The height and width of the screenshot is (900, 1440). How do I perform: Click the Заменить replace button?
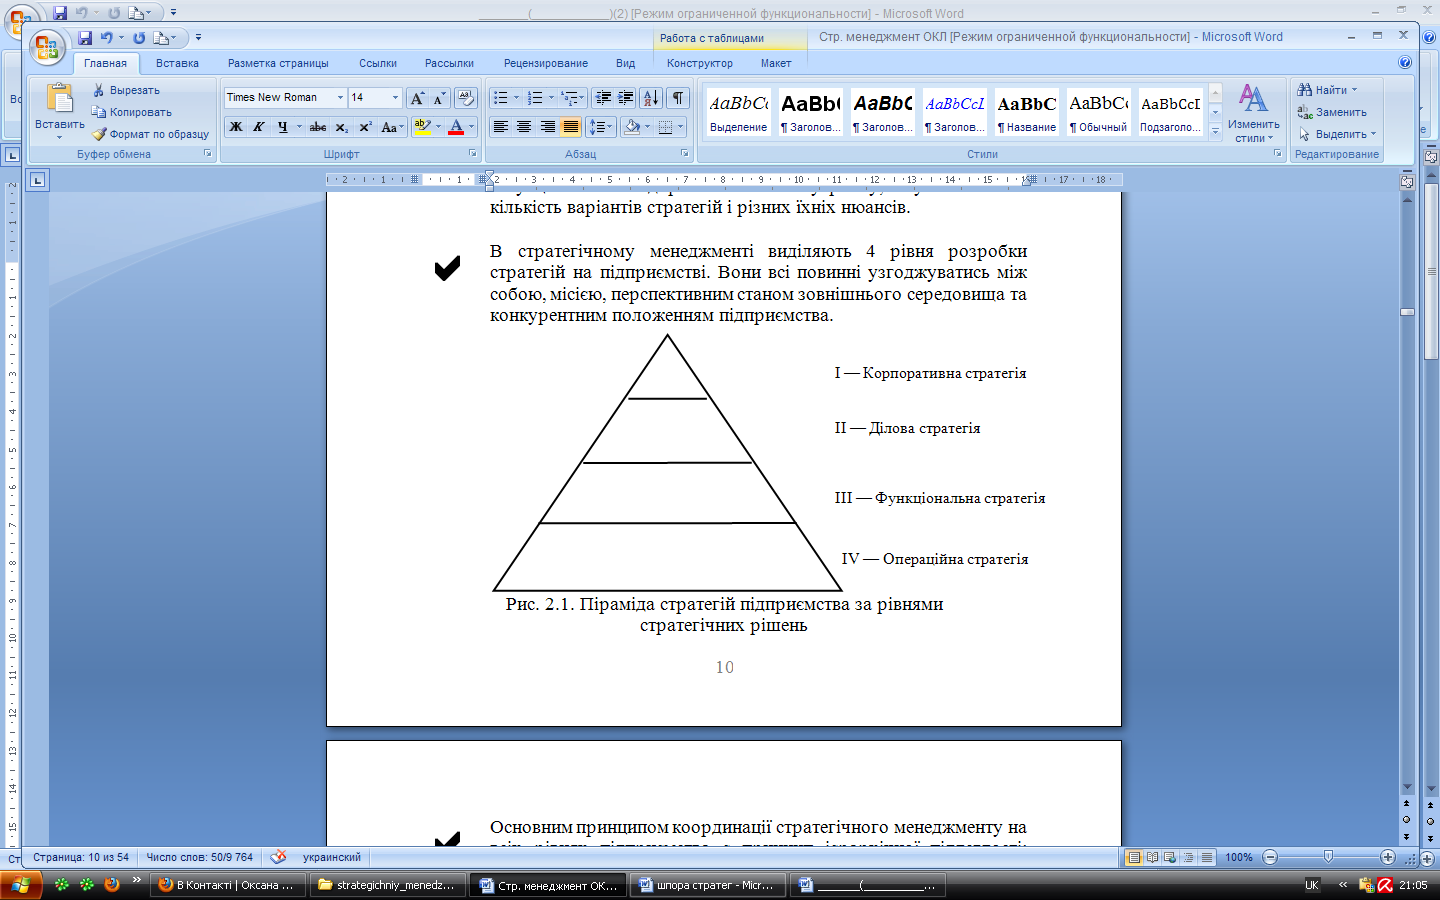click(x=1332, y=112)
